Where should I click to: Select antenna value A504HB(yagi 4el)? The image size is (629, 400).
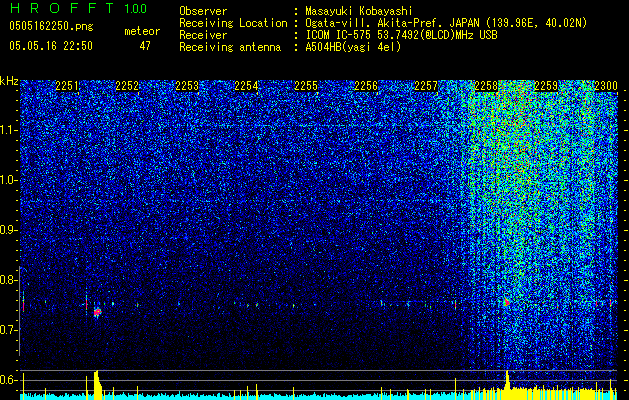(x=353, y=47)
